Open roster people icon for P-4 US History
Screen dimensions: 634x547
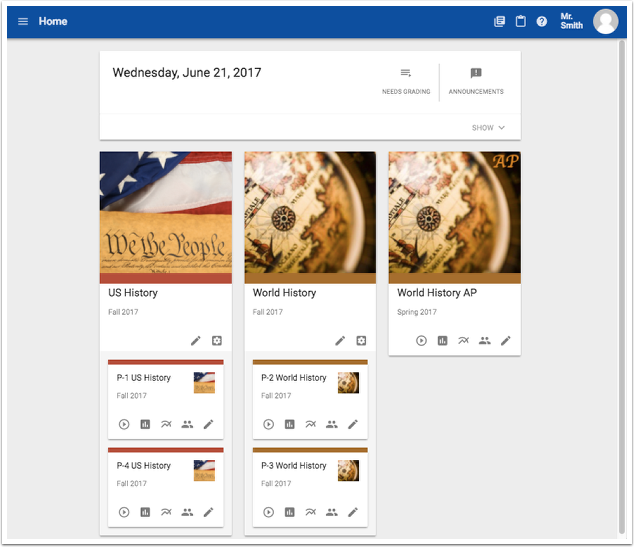[187, 512]
